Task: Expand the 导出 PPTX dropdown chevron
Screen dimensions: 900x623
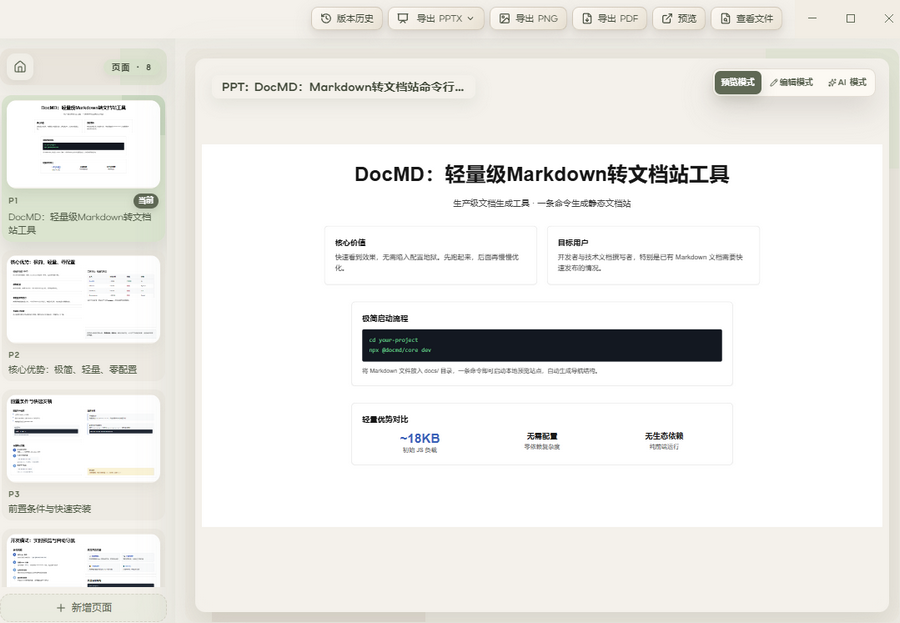Action: tap(471, 18)
